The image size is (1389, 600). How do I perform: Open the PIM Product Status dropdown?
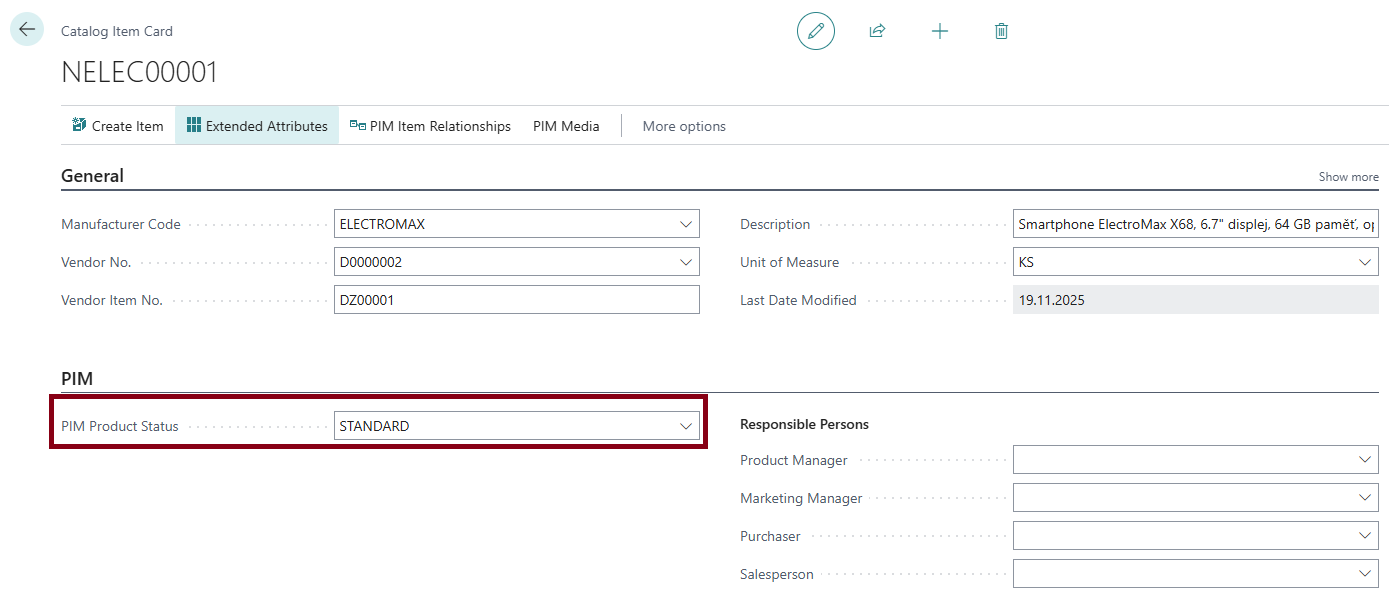tap(686, 425)
